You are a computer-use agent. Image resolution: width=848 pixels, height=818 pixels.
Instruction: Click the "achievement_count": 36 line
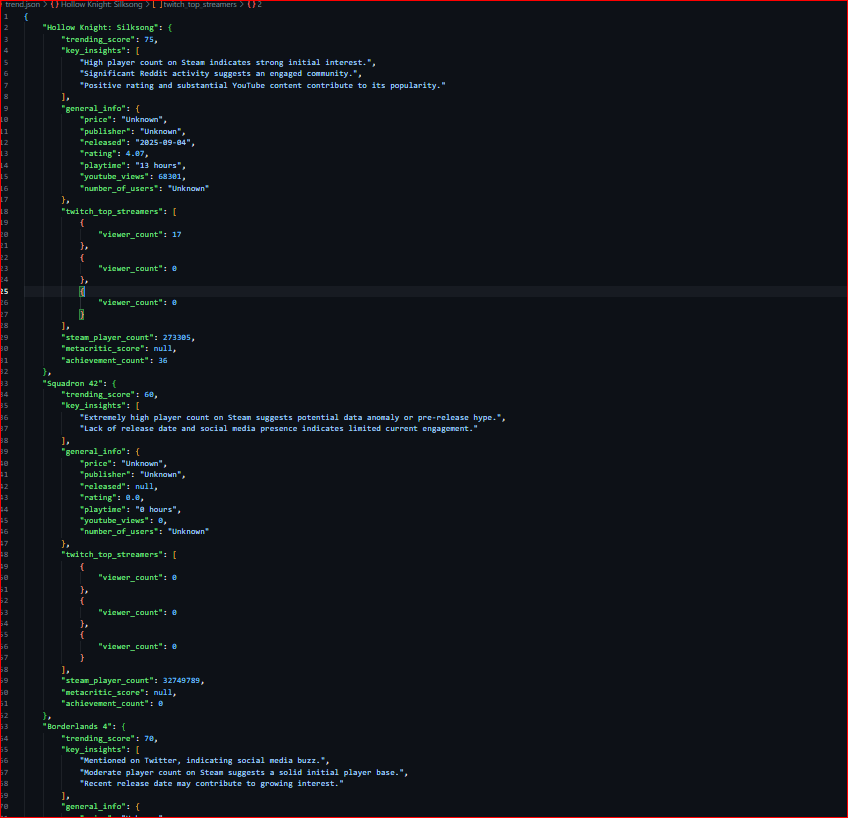pos(114,361)
